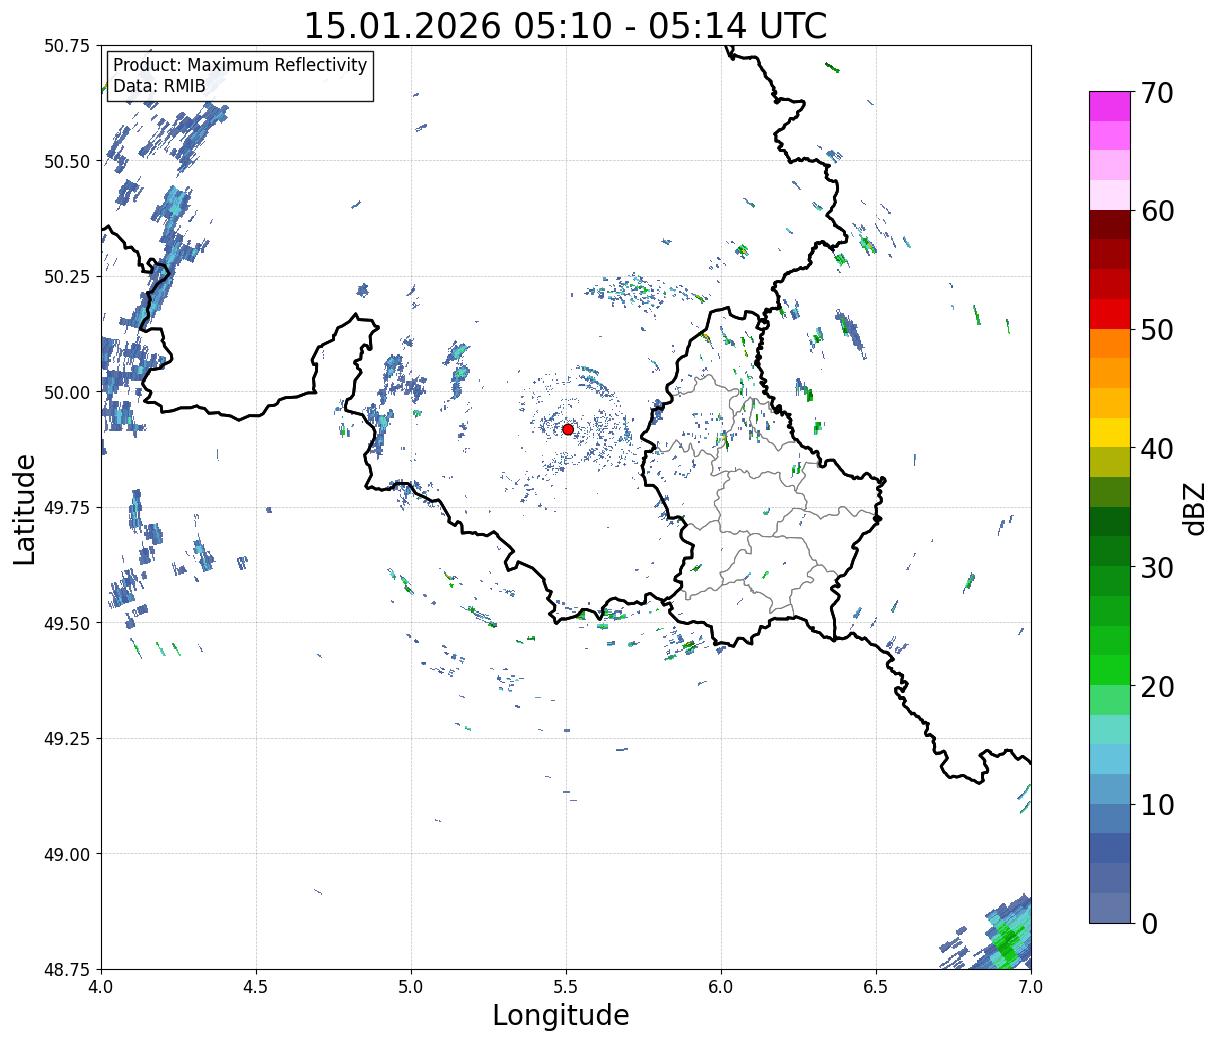Click the latitude tick label 48.75
The image size is (1219, 1040).
(67, 969)
